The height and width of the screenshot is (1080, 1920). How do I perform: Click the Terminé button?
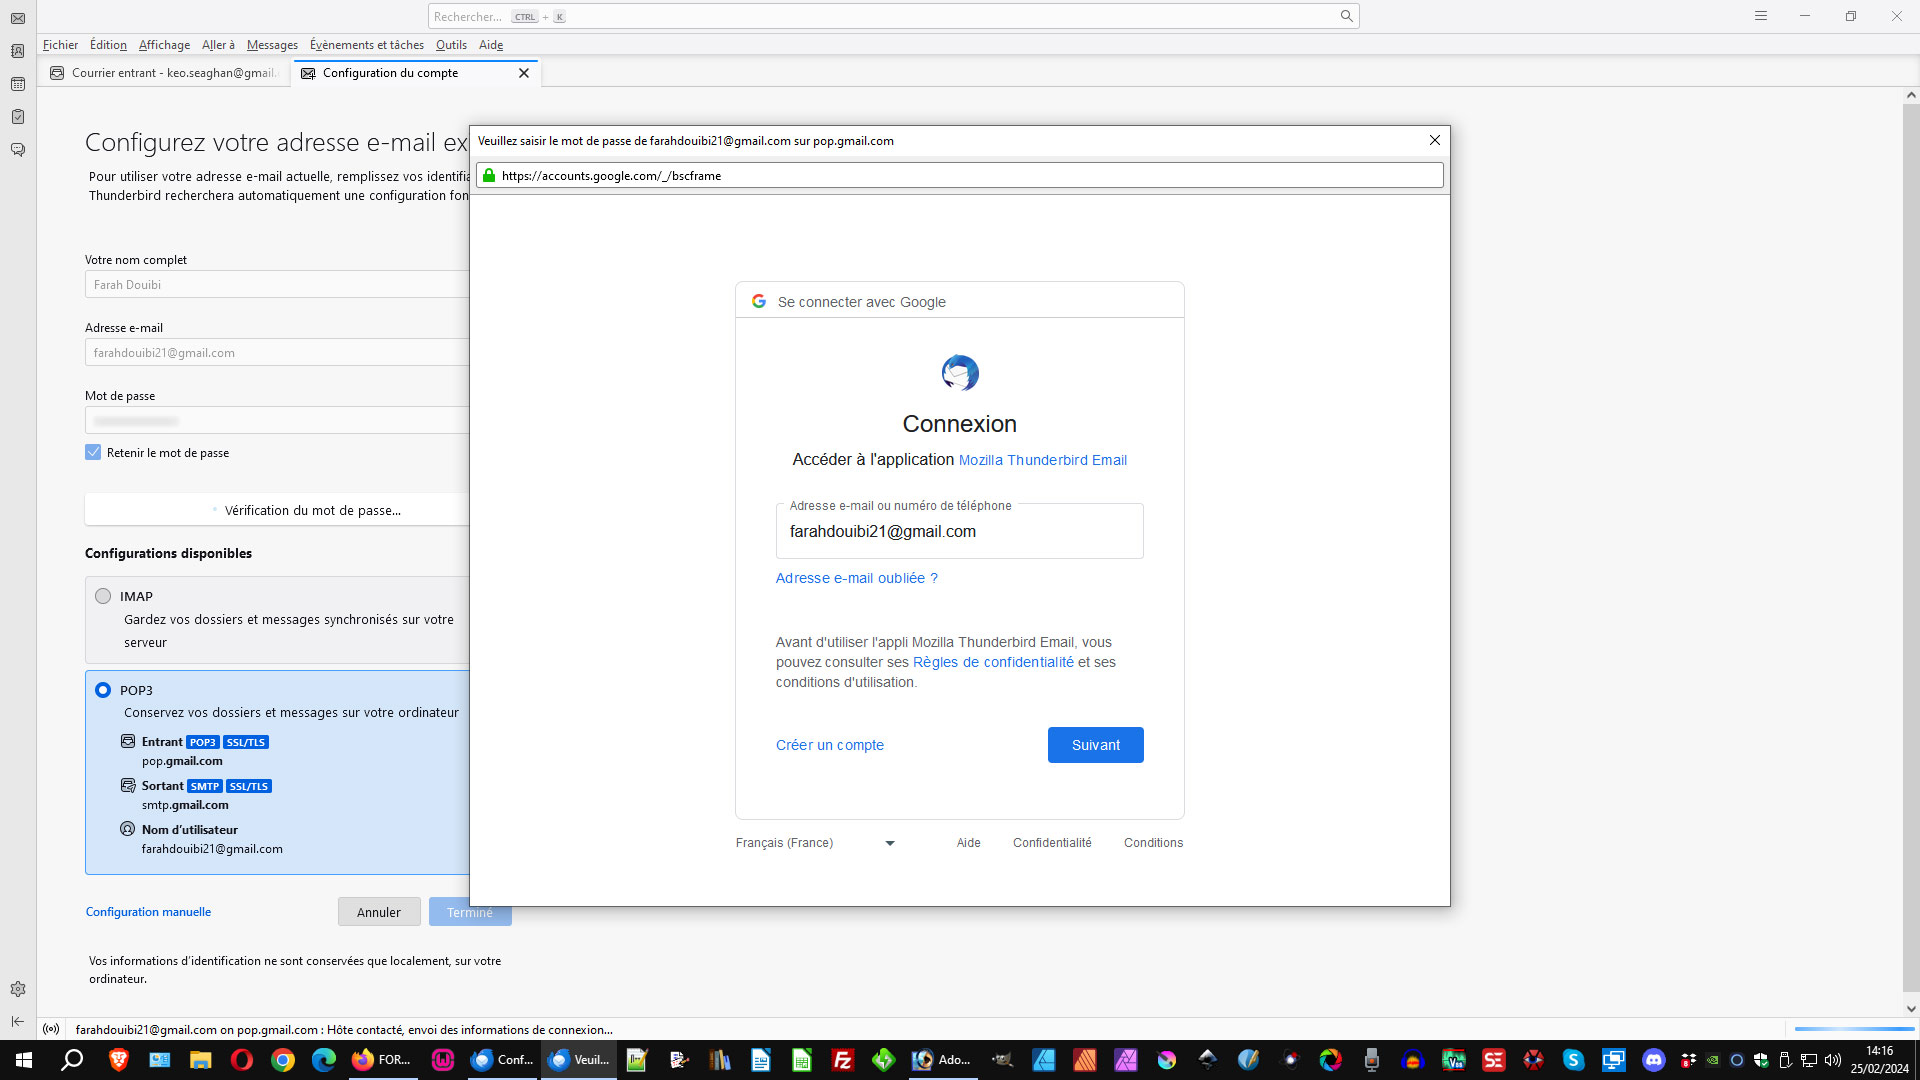[x=470, y=912]
